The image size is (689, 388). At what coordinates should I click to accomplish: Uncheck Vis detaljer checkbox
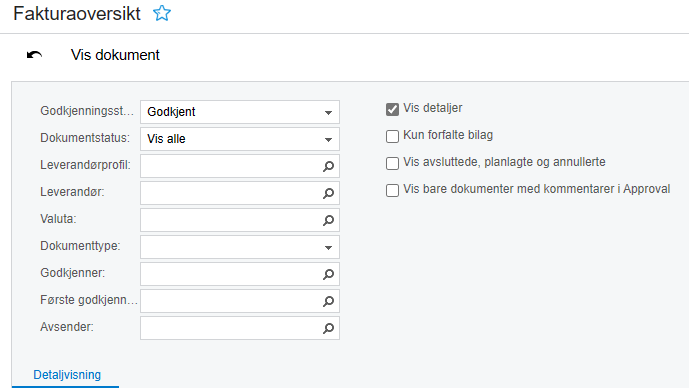pyautogui.click(x=392, y=109)
